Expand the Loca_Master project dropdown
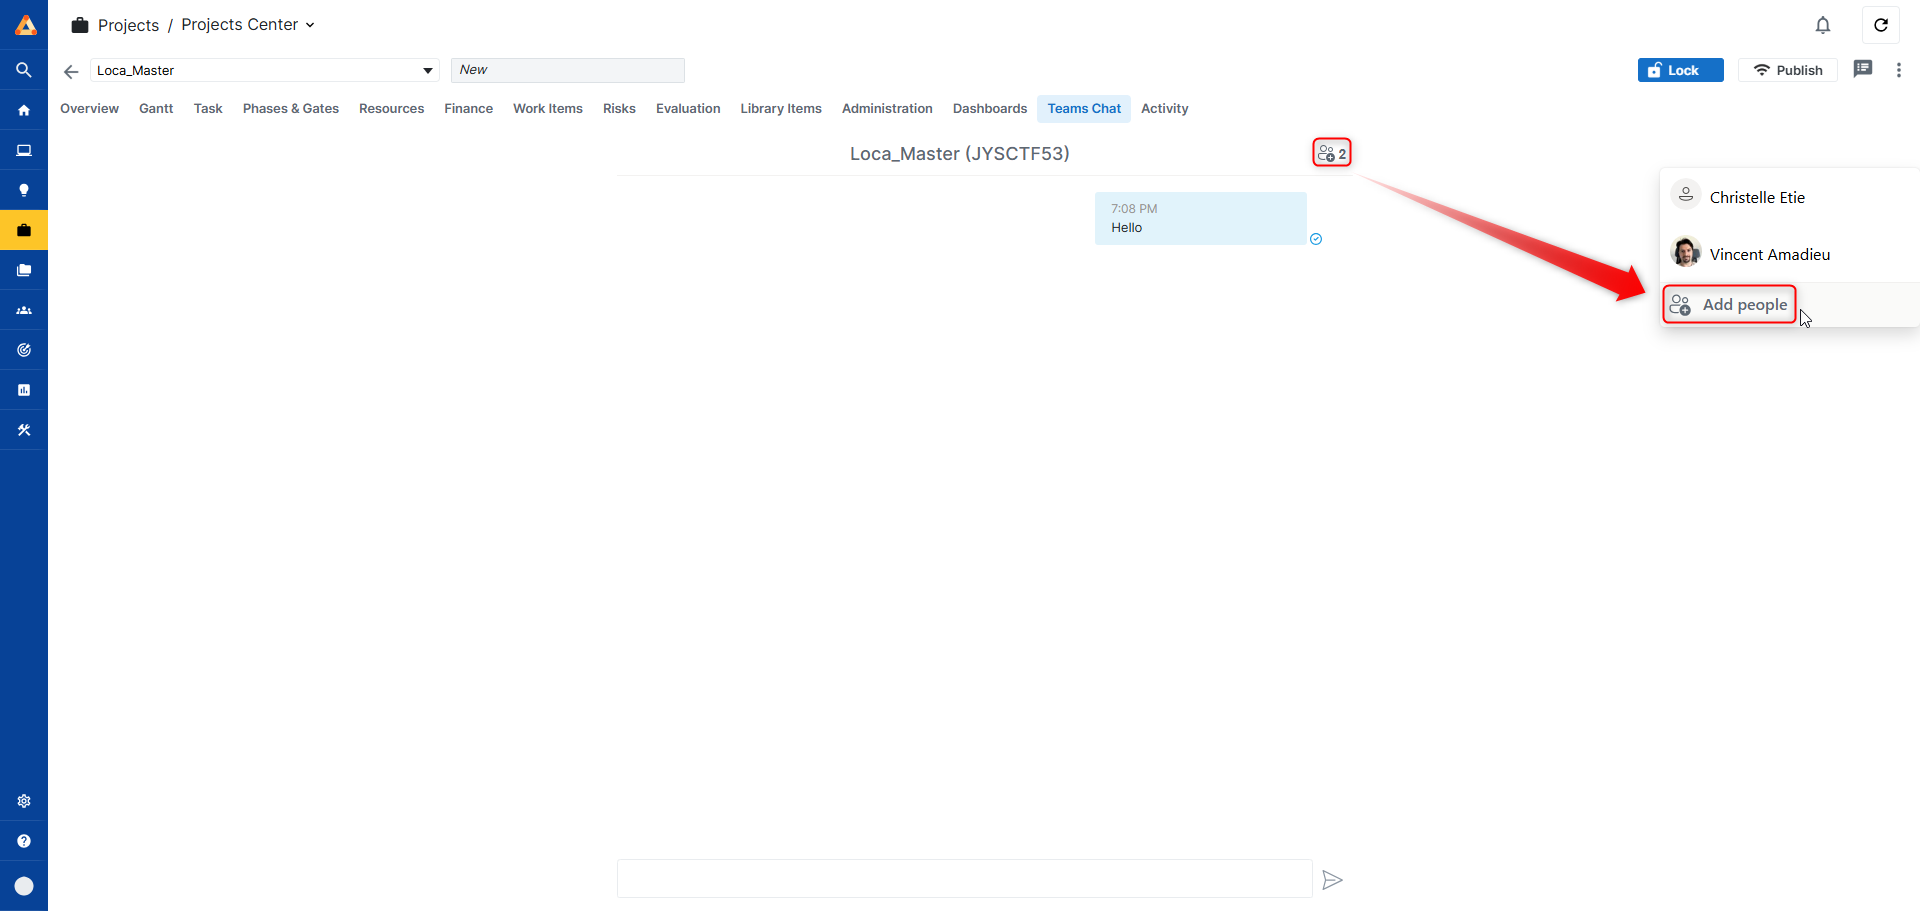1920x911 pixels. (427, 71)
